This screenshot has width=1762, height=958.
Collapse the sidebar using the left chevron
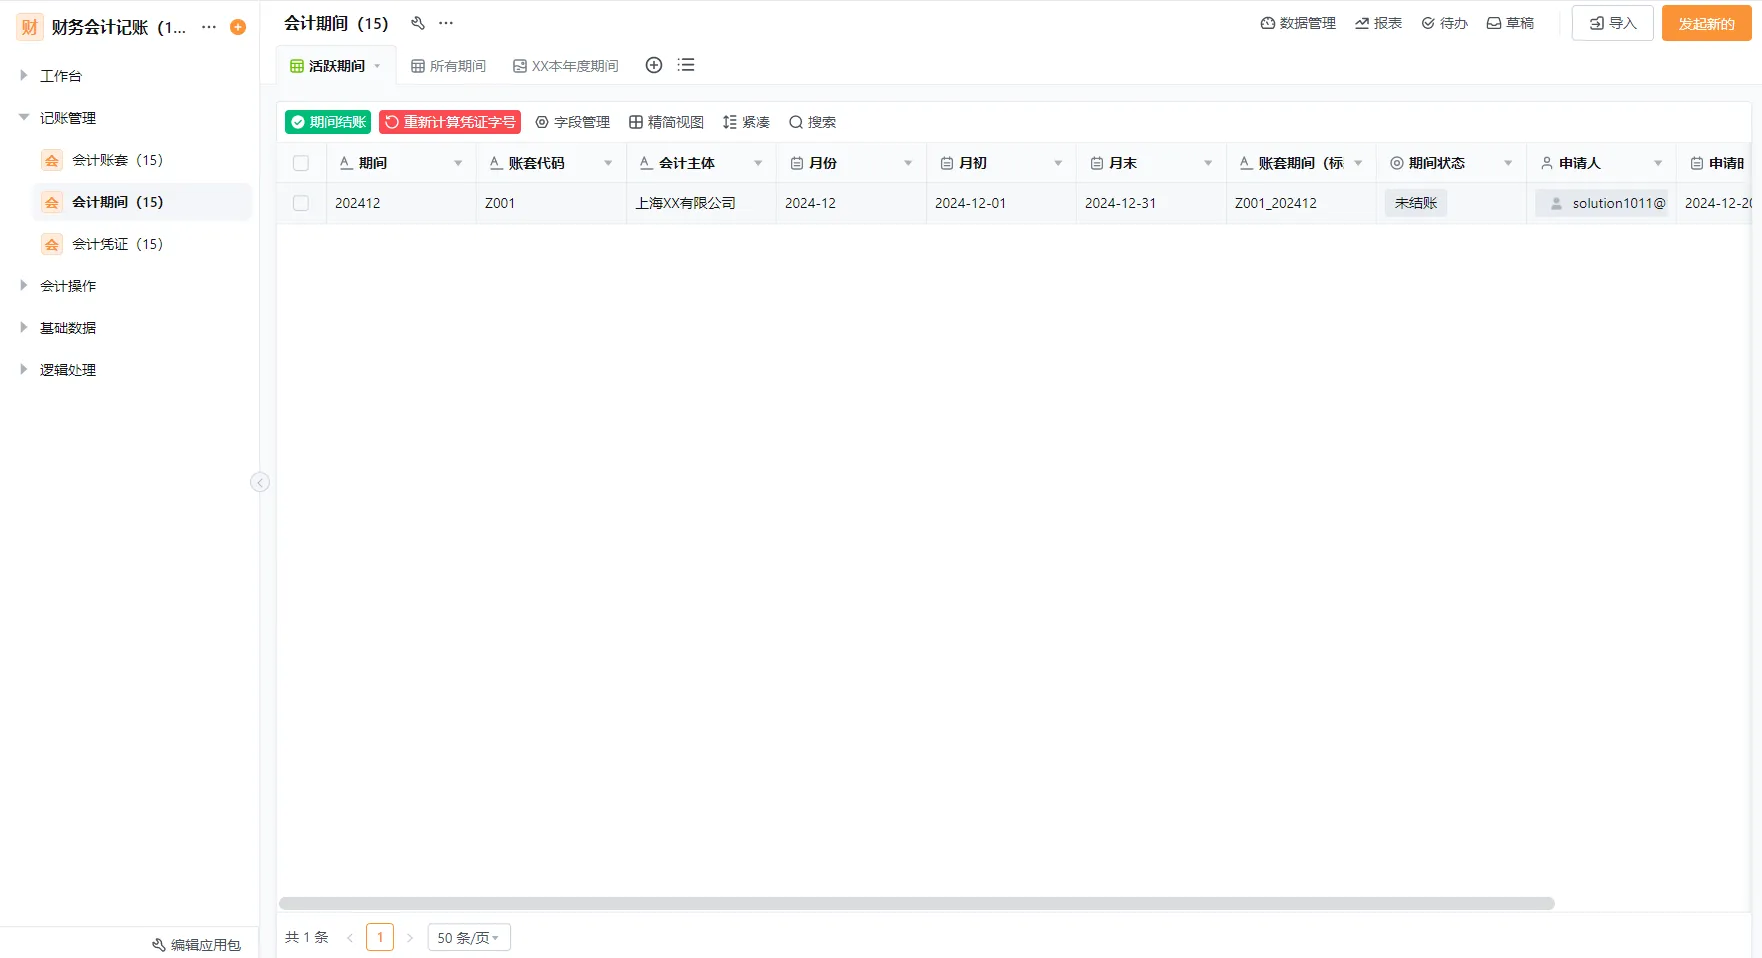[259, 481]
